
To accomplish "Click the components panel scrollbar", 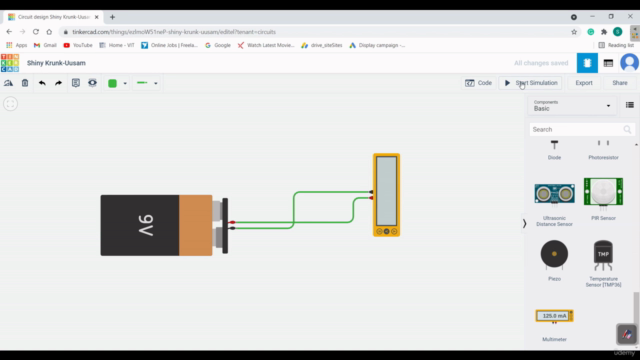I will [x=636, y=310].
